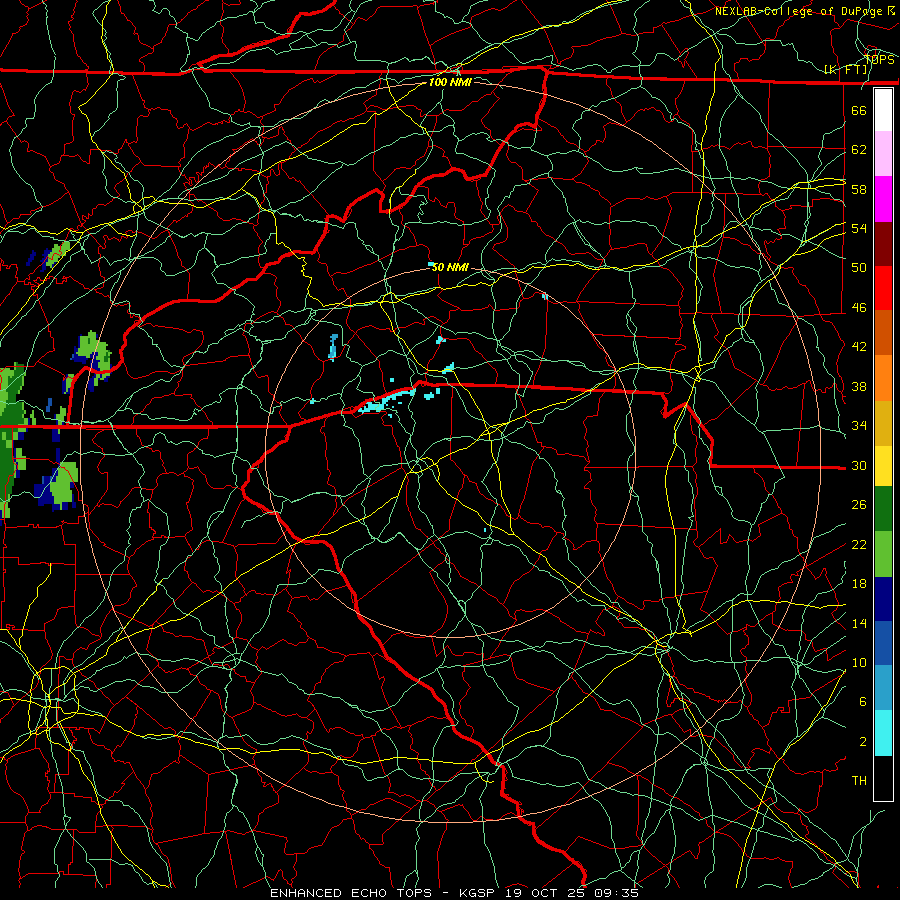Pick the cyan legend swatch
Screen dimensions: 900x900
[x=883, y=733]
